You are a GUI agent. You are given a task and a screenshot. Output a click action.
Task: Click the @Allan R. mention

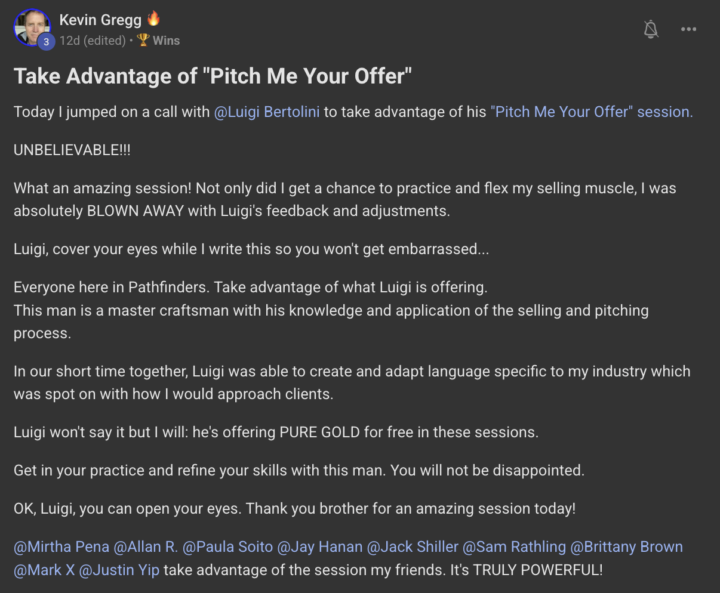(x=149, y=547)
